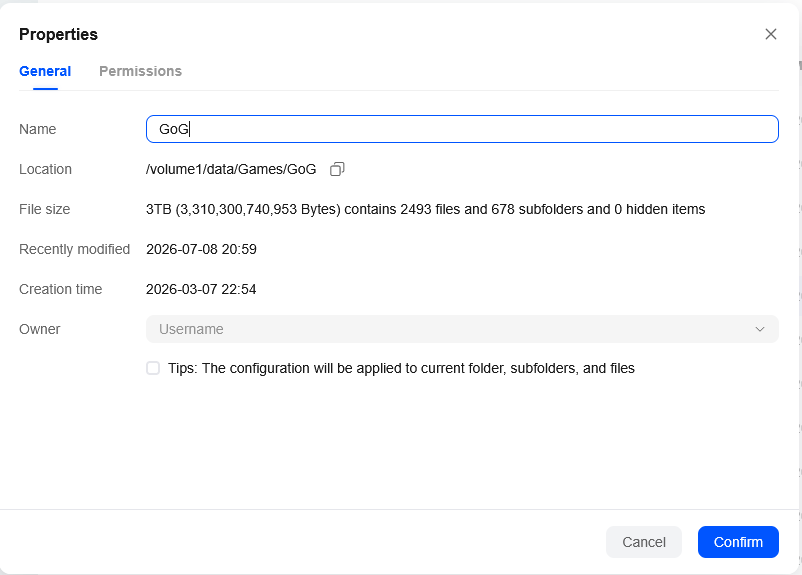Click the Properties dialog title
Viewport: 802px width, 575px height.
58,34
